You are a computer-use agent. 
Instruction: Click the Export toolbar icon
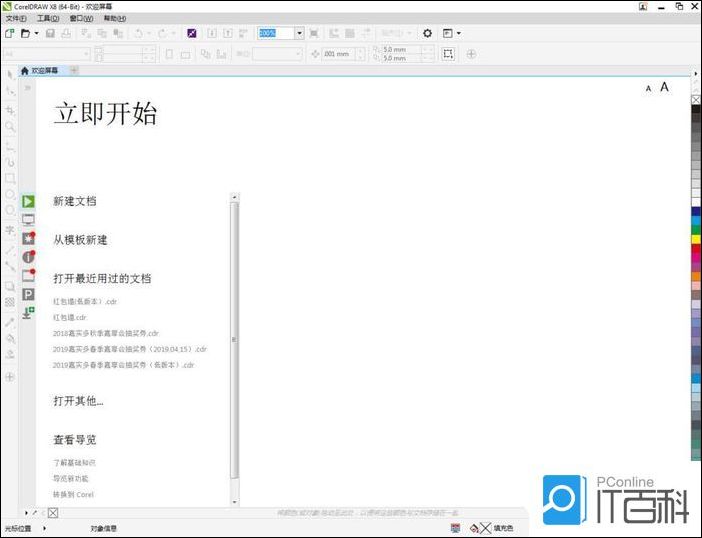coord(228,34)
